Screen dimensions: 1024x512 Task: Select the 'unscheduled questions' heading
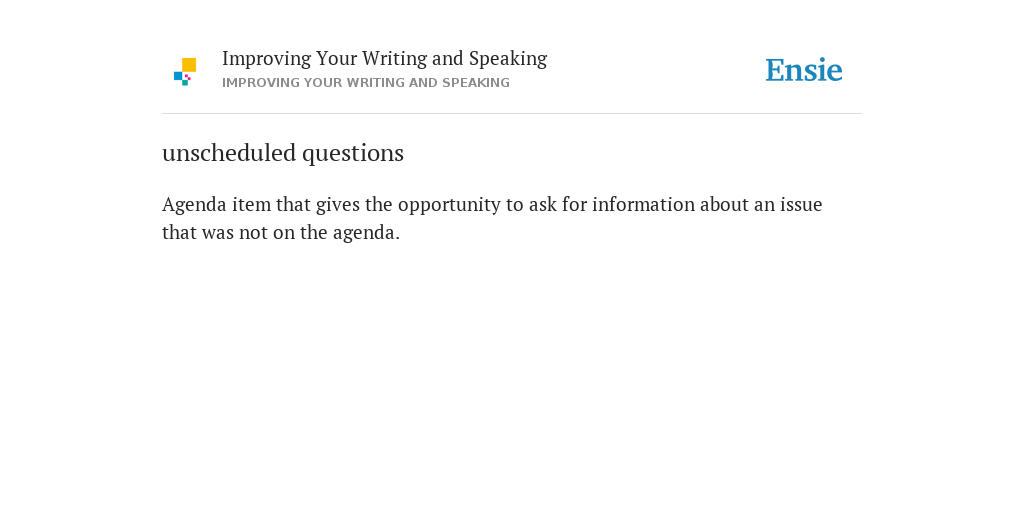pyautogui.click(x=283, y=153)
